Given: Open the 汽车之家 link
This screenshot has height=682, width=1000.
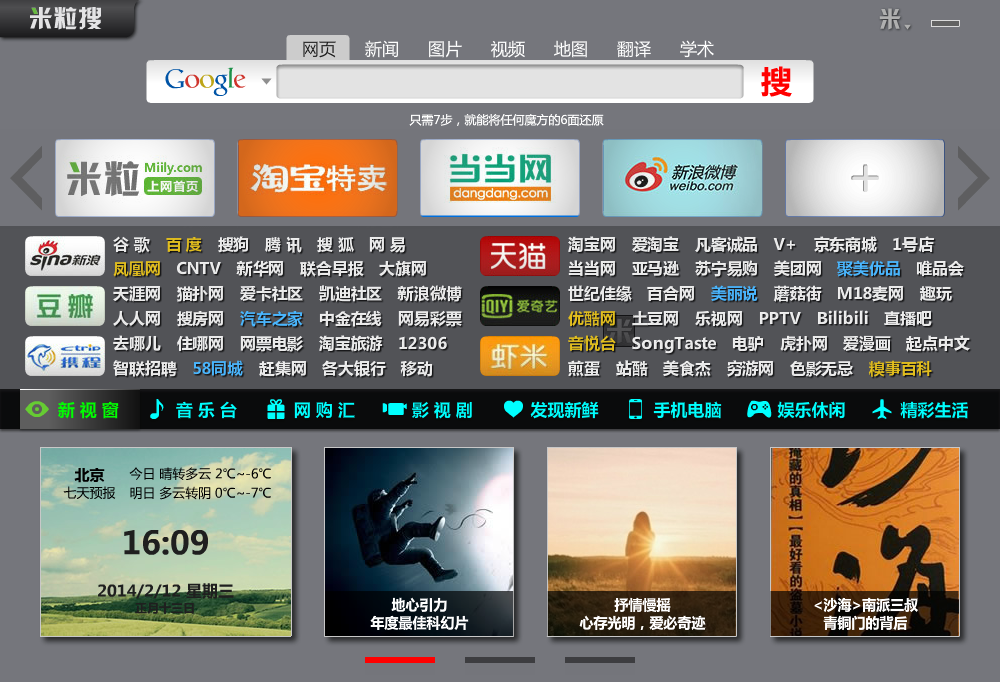Looking at the screenshot, I should click(271, 318).
